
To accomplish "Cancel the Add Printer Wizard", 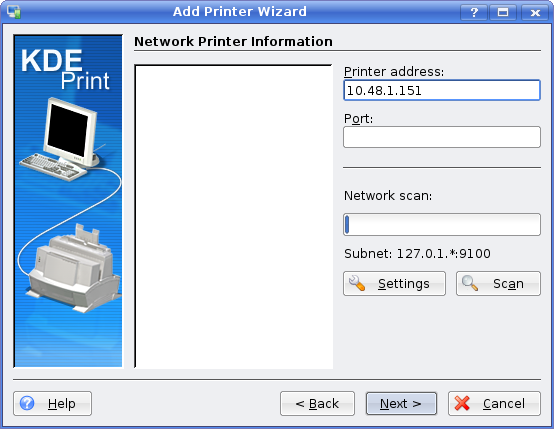I will point(494,403).
